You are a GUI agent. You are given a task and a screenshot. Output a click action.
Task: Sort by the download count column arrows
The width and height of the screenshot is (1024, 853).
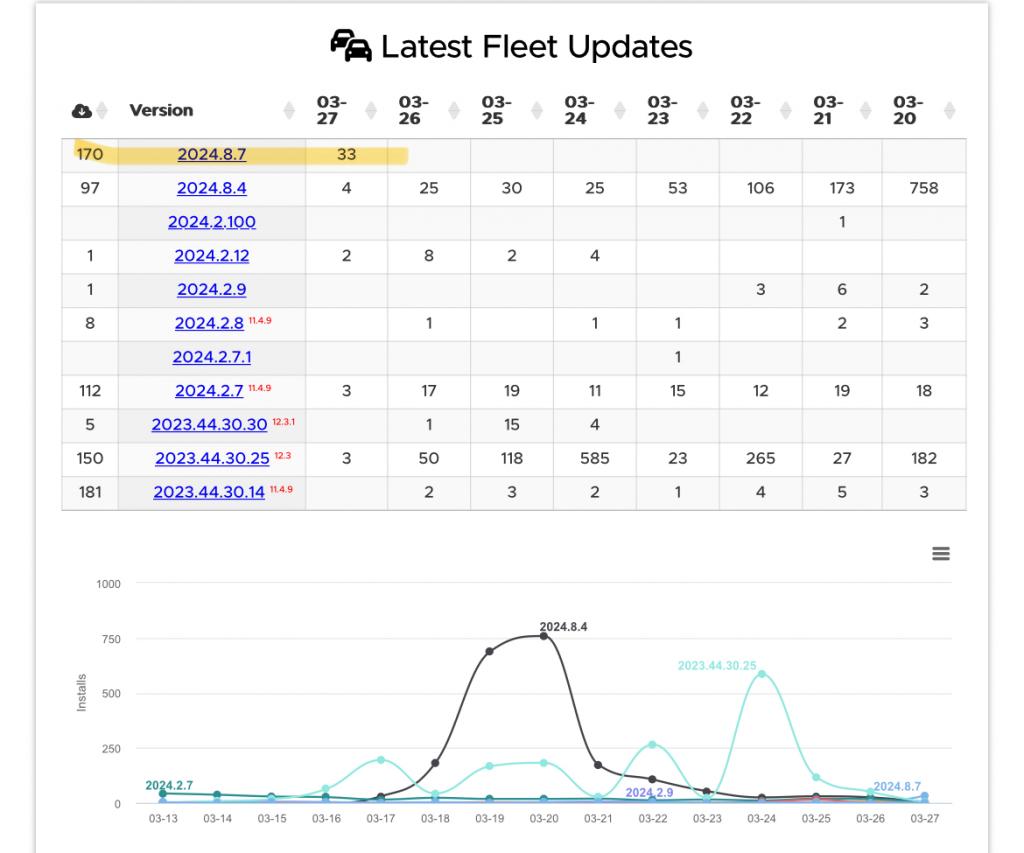point(102,110)
